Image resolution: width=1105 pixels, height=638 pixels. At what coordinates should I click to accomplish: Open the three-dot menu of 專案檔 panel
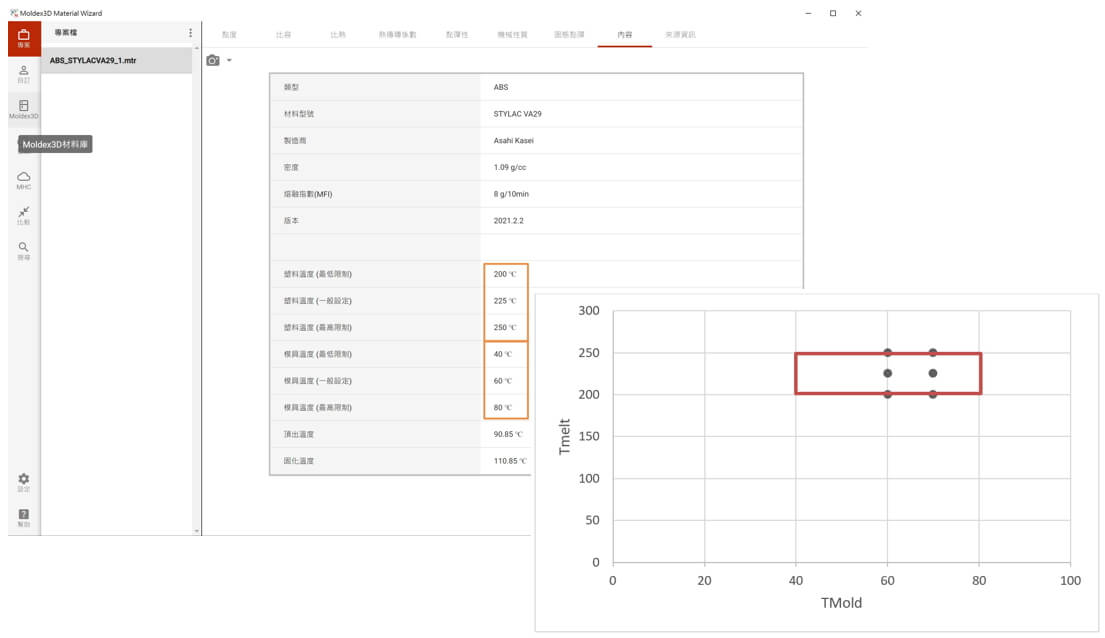coord(191,33)
